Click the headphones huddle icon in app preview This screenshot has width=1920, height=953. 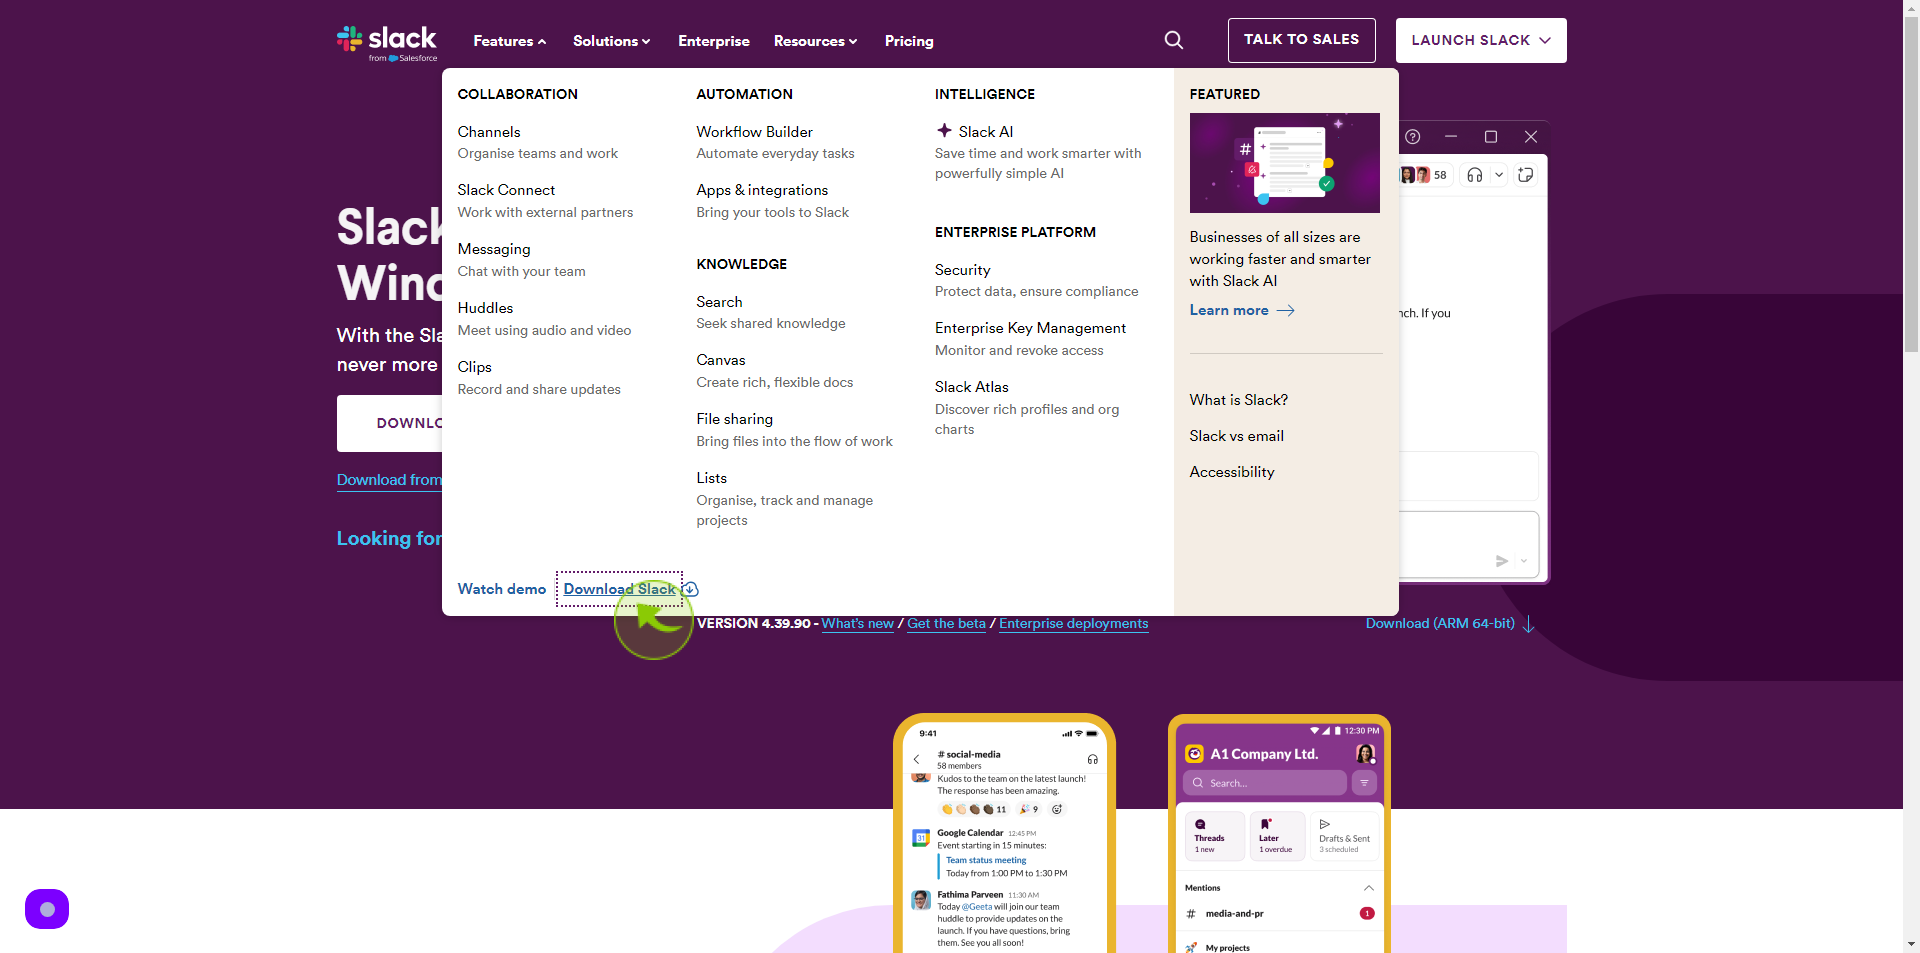[1474, 175]
